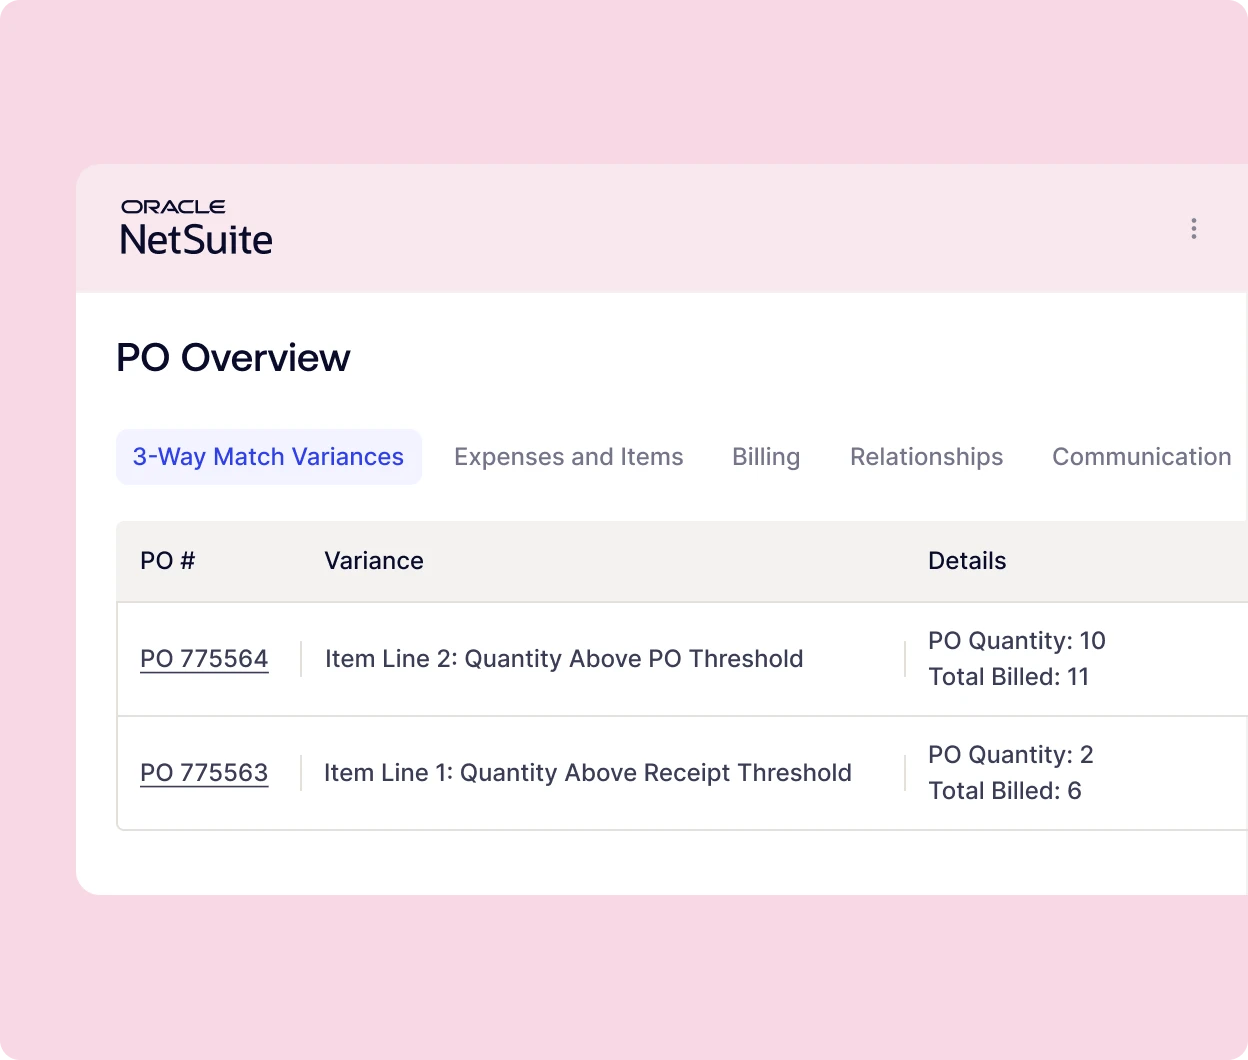
Task: Click the PO Quantity: 10 detail
Action: [x=1016, y=641]
